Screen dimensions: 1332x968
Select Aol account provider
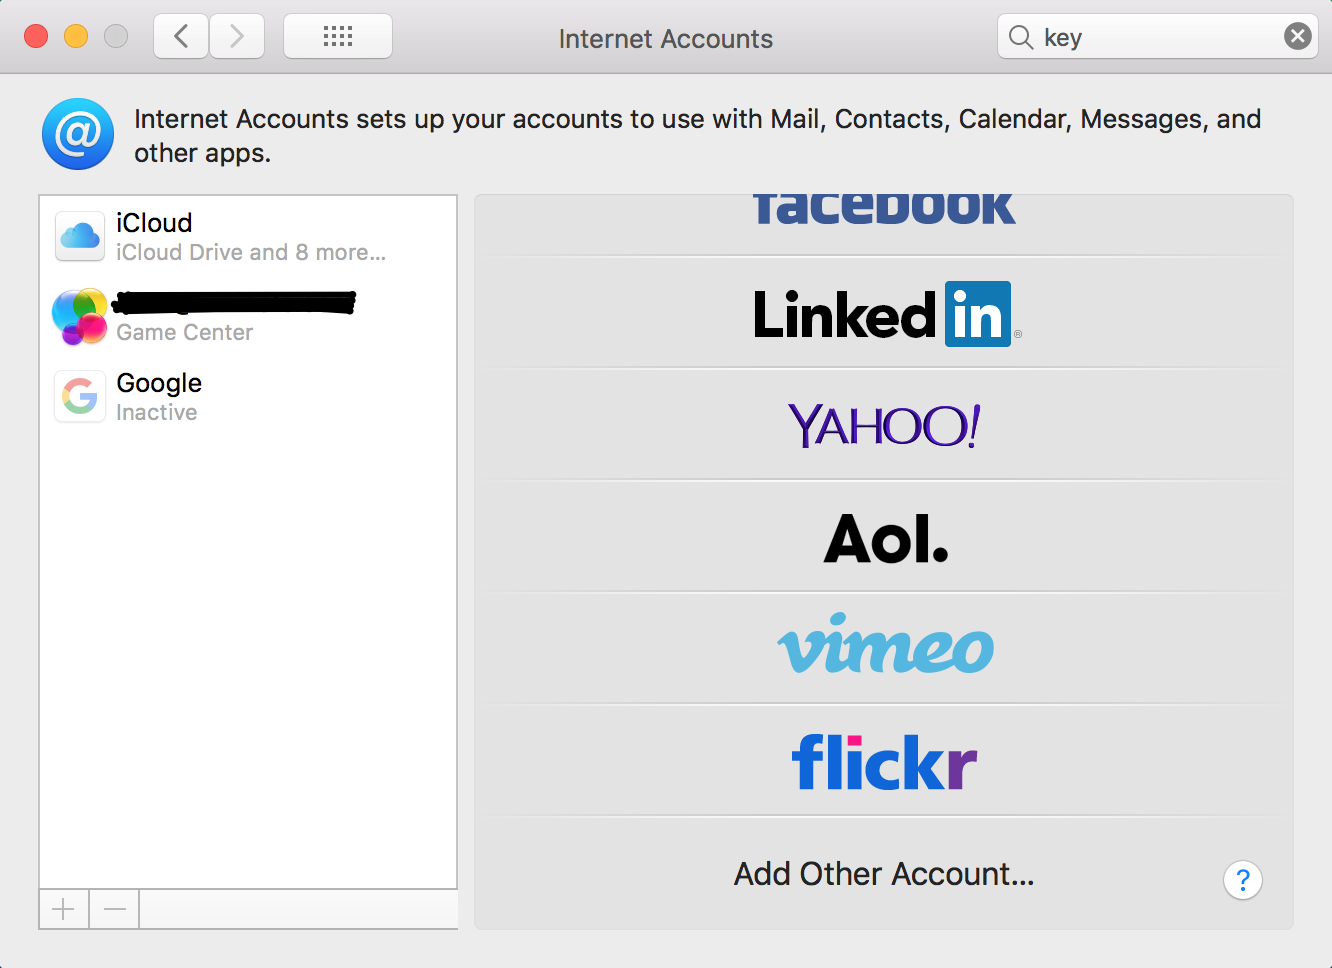[884, 539]
